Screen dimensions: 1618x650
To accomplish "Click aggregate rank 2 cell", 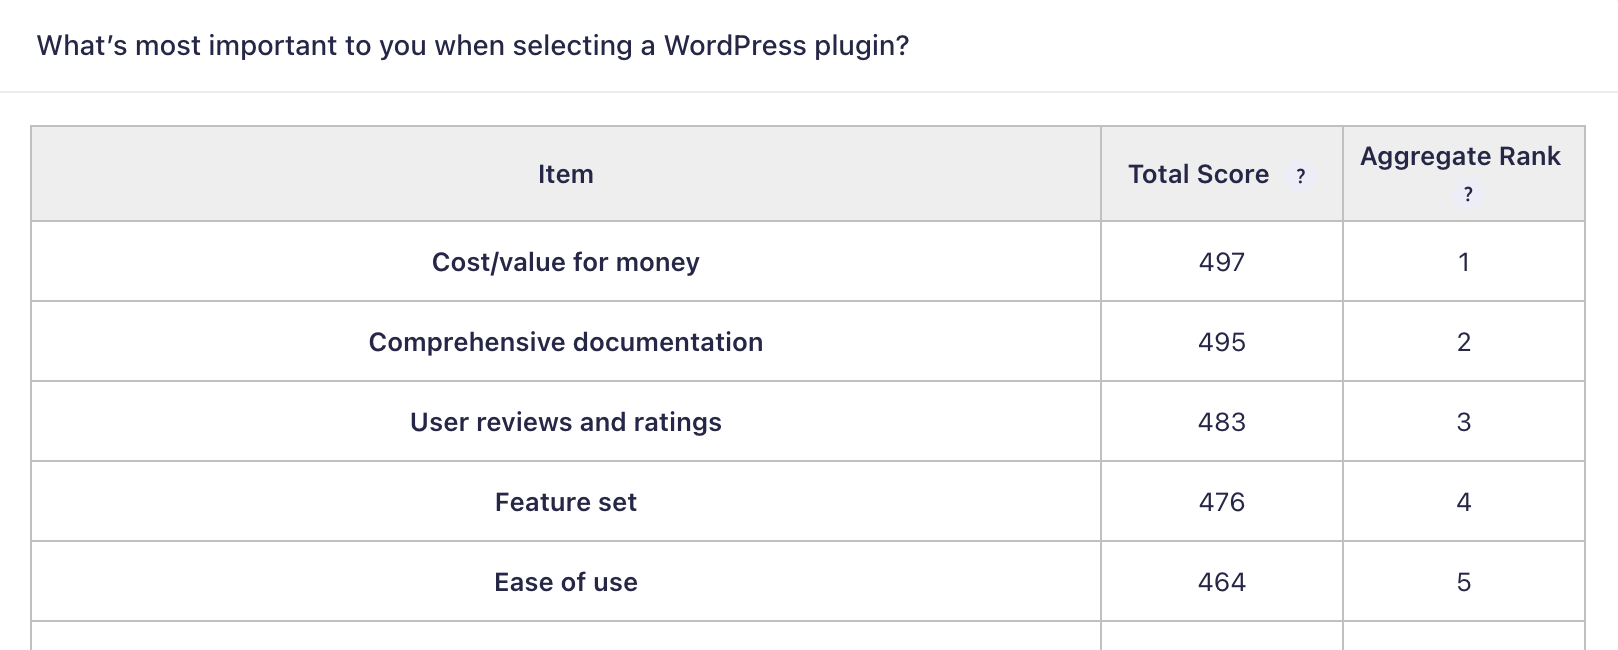I will pyautogui.click(x=1464, y=342).
